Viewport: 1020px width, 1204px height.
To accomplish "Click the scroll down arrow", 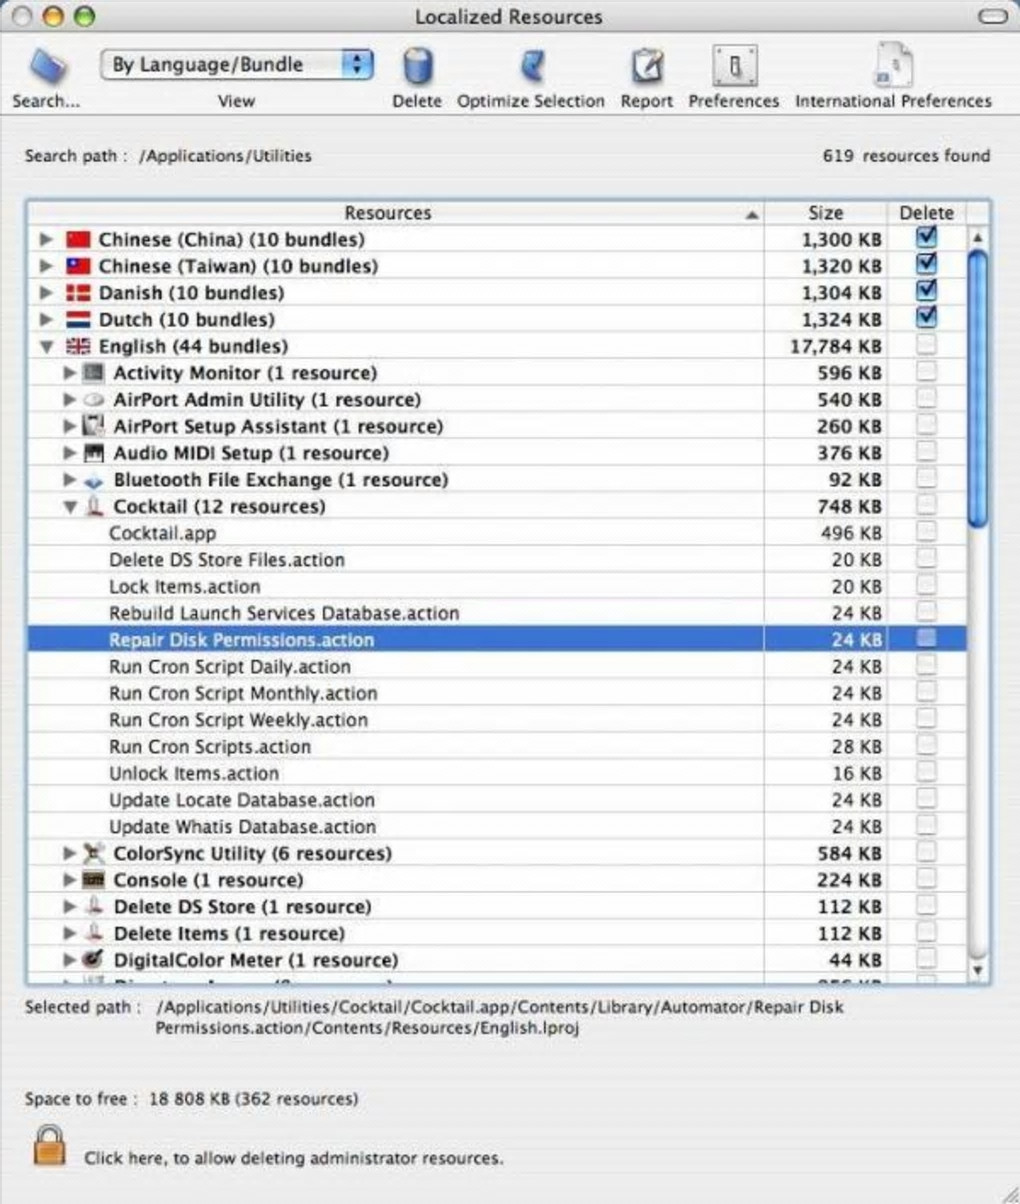I will click(978, 969).
